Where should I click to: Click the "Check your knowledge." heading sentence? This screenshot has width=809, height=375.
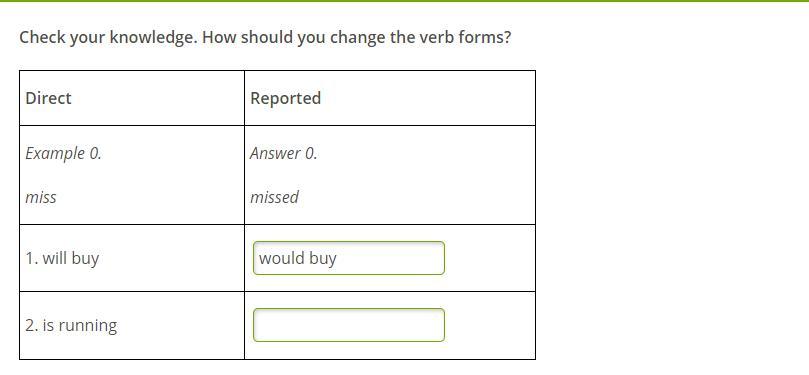pos(108,38)
